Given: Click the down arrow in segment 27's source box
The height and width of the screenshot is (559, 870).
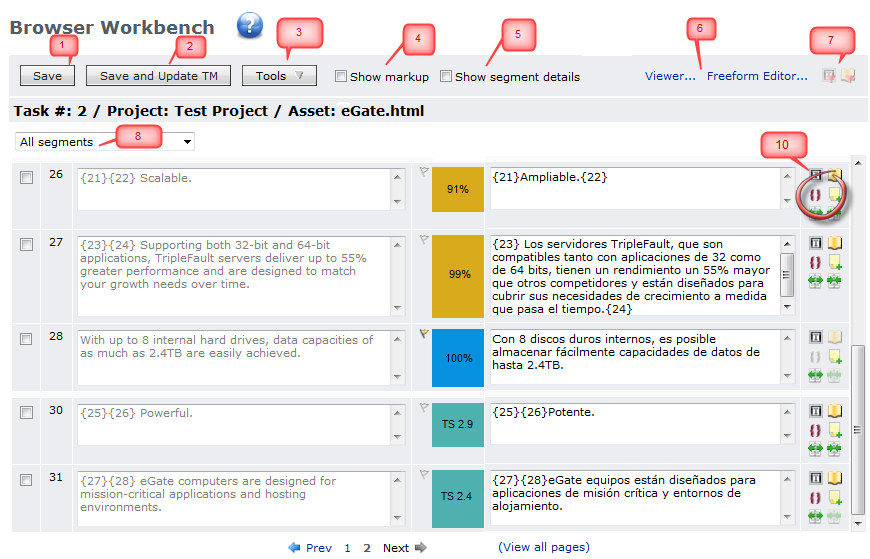Looking at the screenshot, I should click(x=398, y=308).
